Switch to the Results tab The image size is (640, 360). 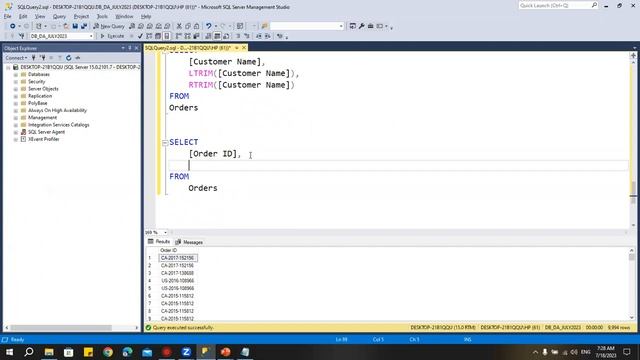coord(159,242)
